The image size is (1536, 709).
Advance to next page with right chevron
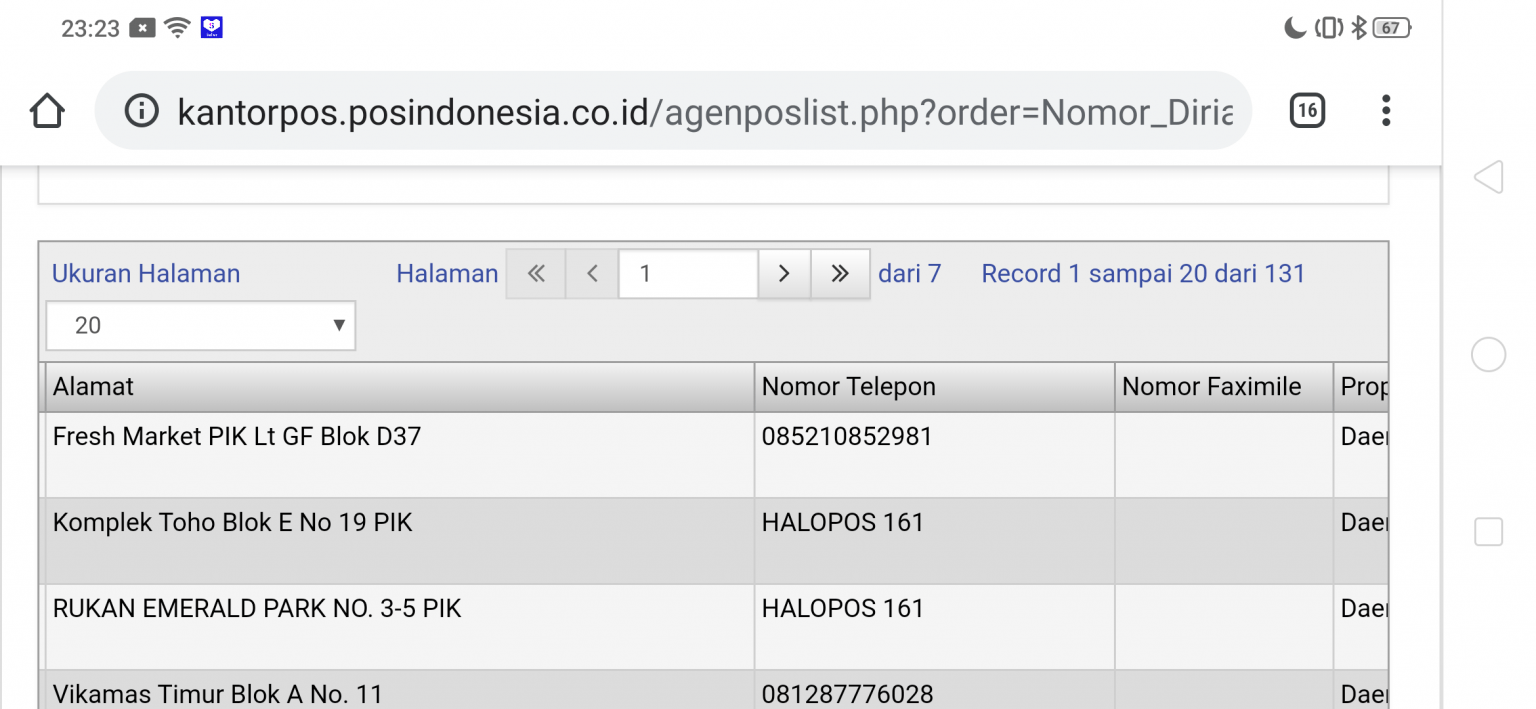tap(784, 273)
